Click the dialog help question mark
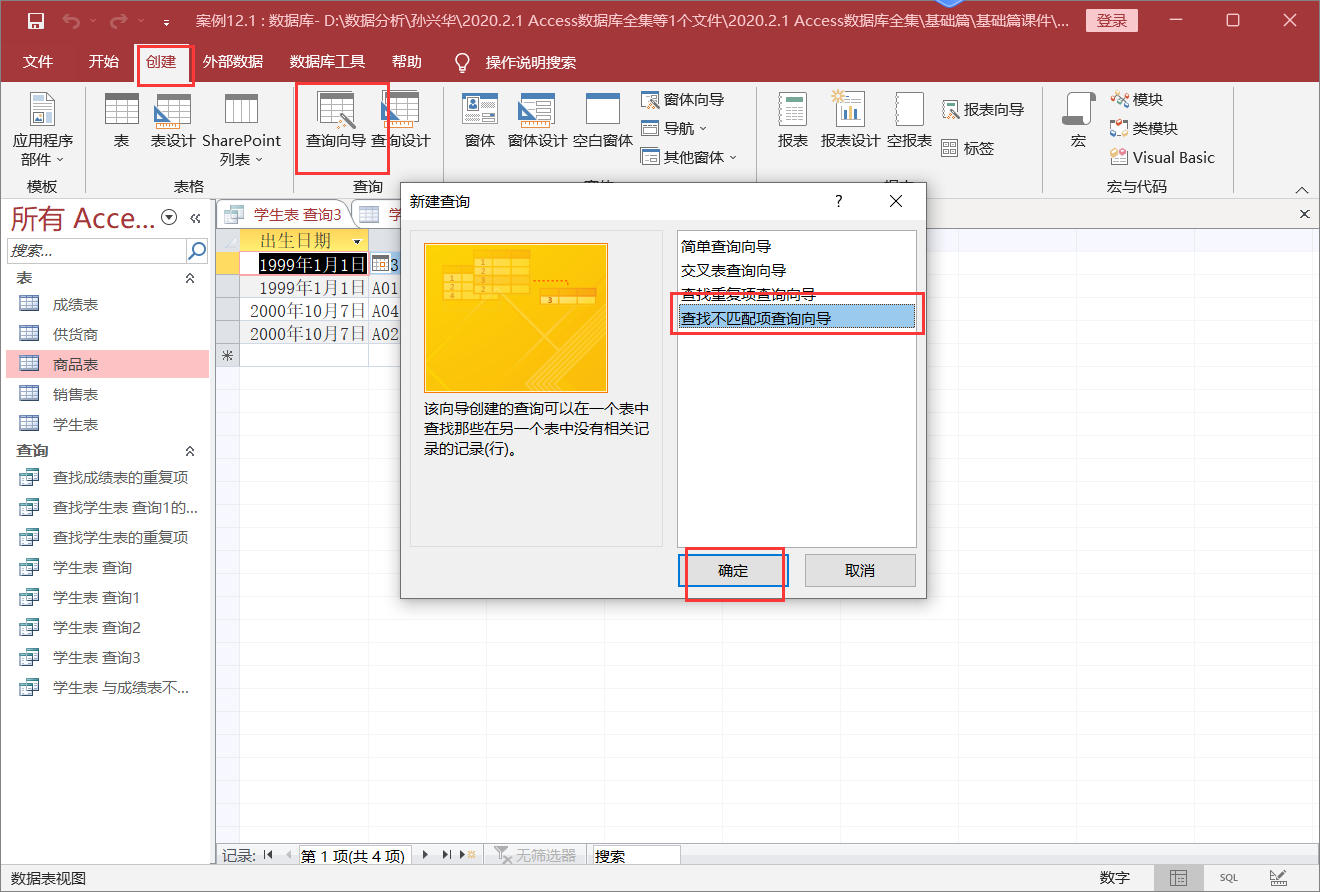 tap(839, 201)
